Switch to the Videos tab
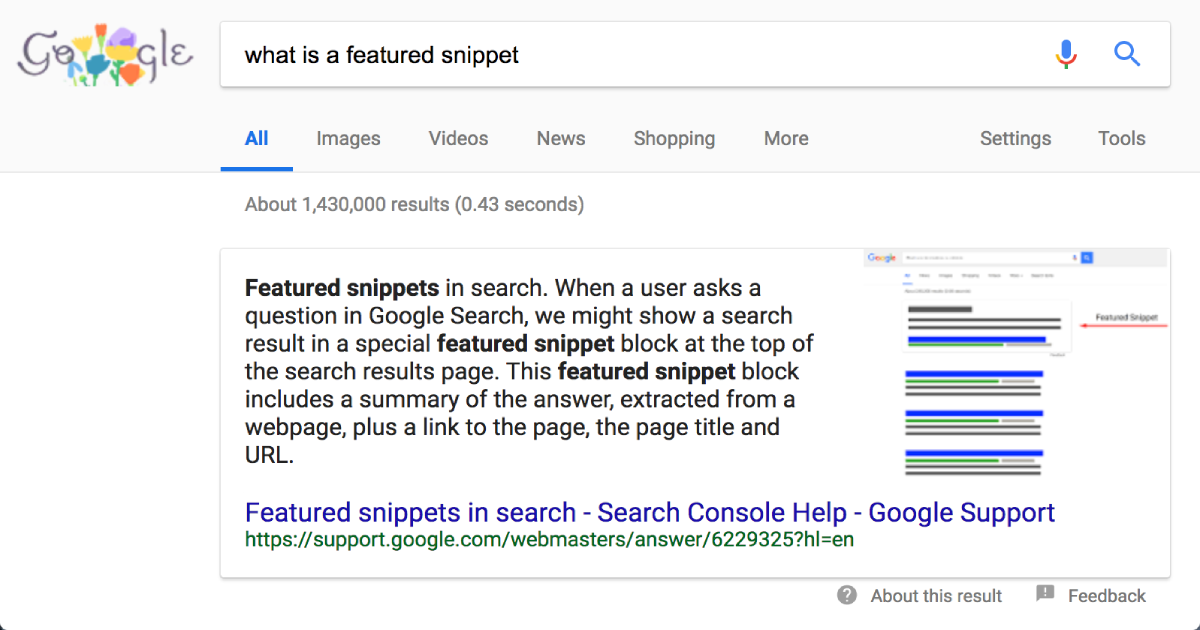 point(459,139)
